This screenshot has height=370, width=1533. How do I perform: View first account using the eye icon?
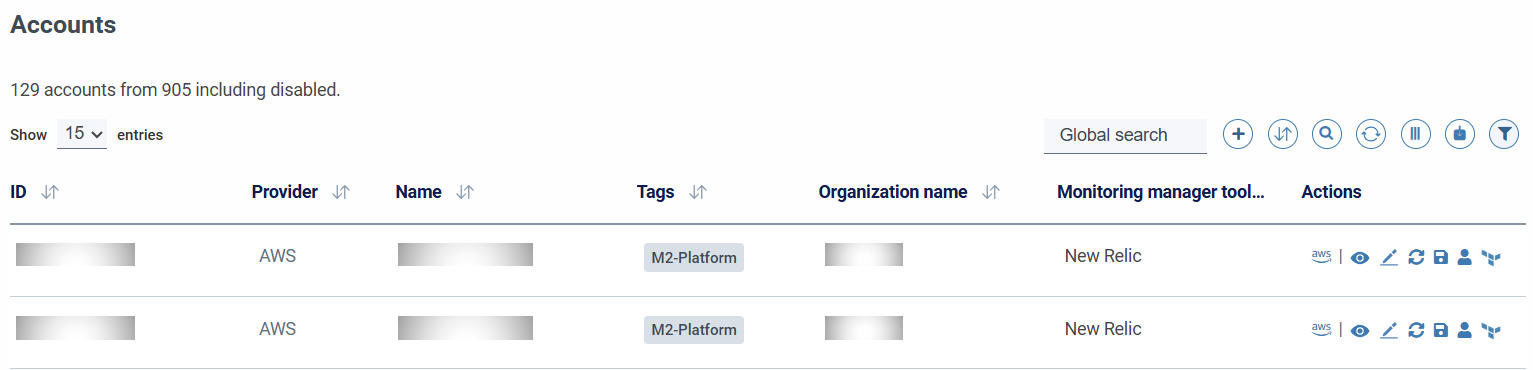[1360, 258]
